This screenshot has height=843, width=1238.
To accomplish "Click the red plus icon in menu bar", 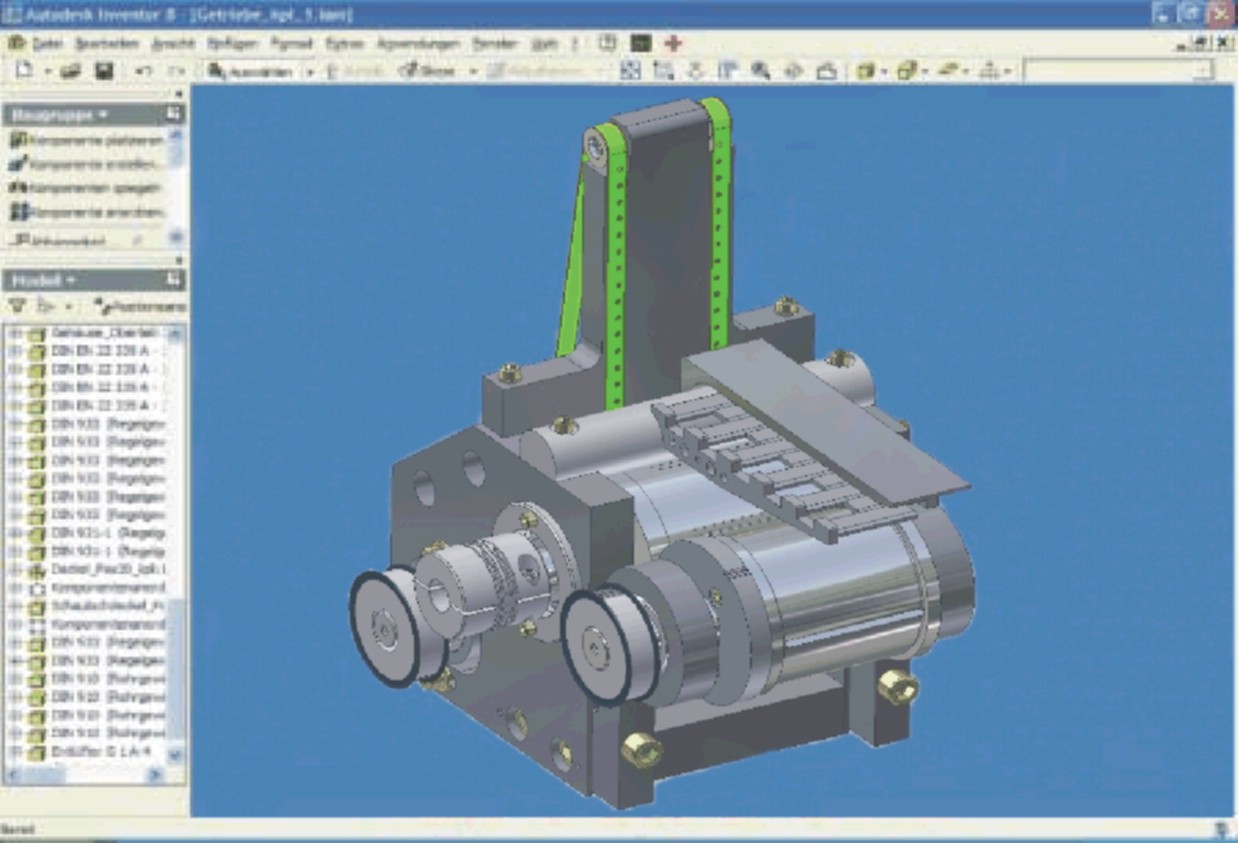I will (x=673, y=44).
